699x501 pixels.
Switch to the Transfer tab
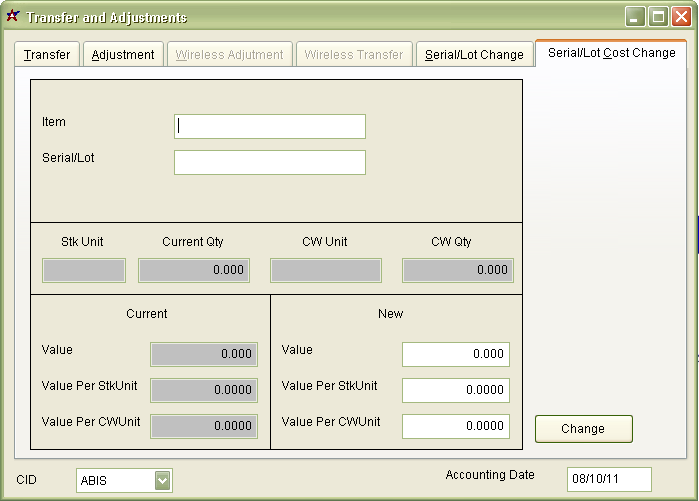47,55
